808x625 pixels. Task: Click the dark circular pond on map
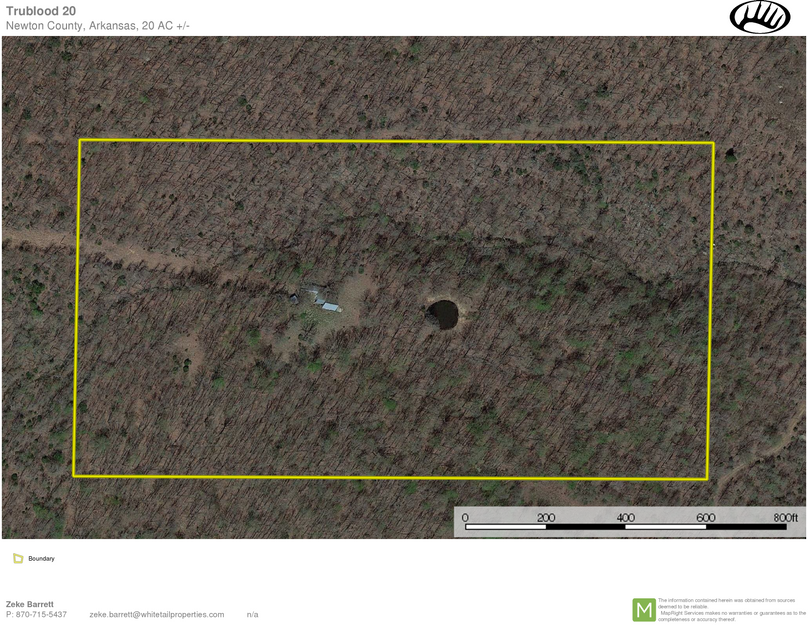pyautogui.click(x=442, y=313)
